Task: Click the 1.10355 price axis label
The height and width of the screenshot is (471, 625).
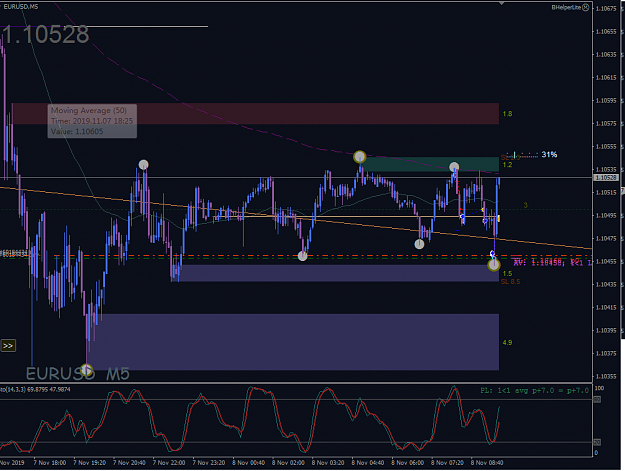Action: 606,376
